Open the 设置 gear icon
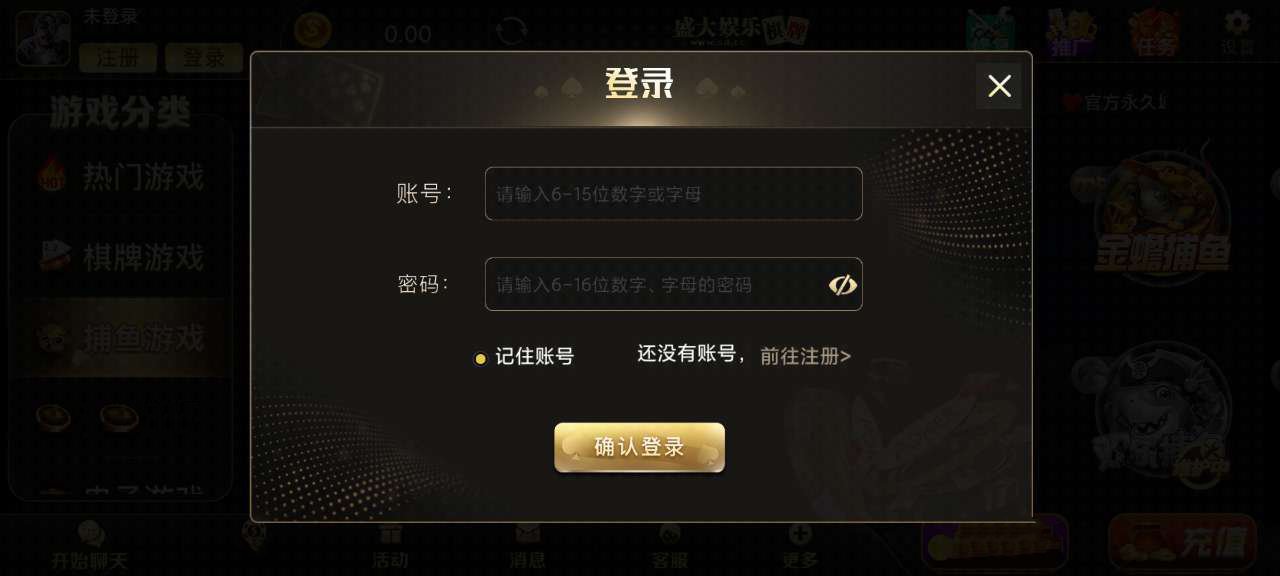The image size is (1280, 576). tap(1237, 32)
